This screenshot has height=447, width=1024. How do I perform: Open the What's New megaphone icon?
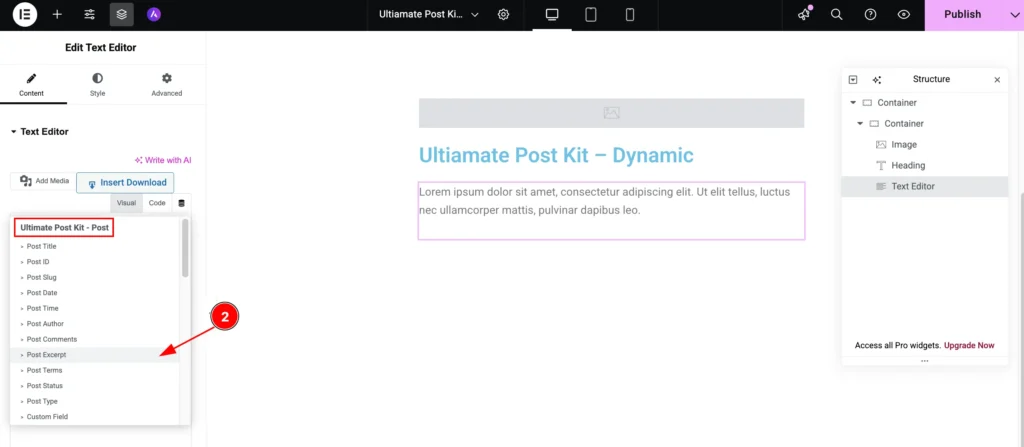click(804, 15)
